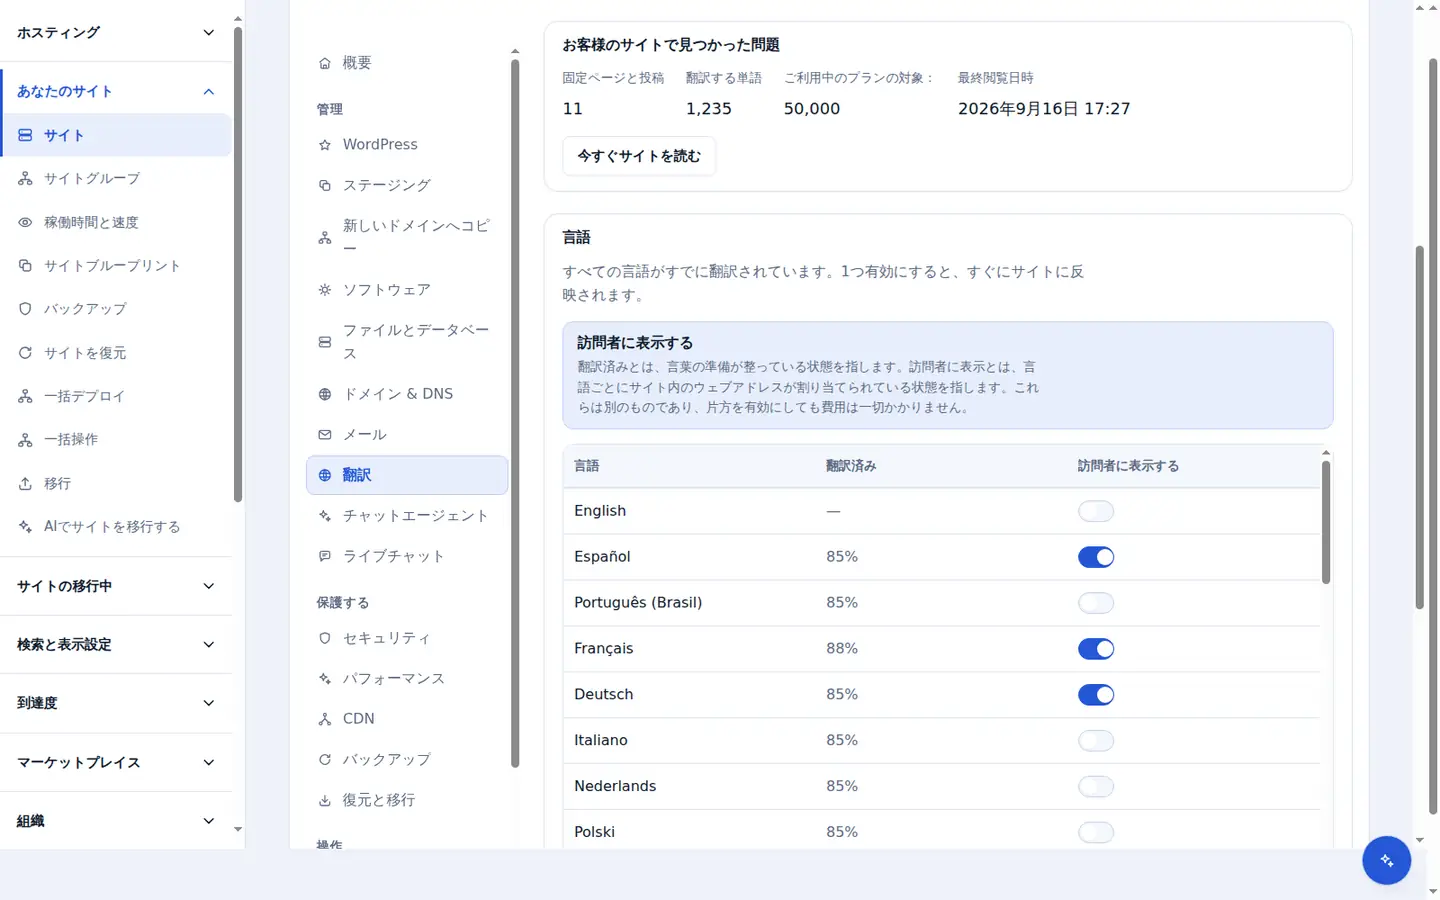1440x900 pixels.
Task: Click the sparkle icon for AIでサイトを移行する
Action: click(x=25, y=527)
